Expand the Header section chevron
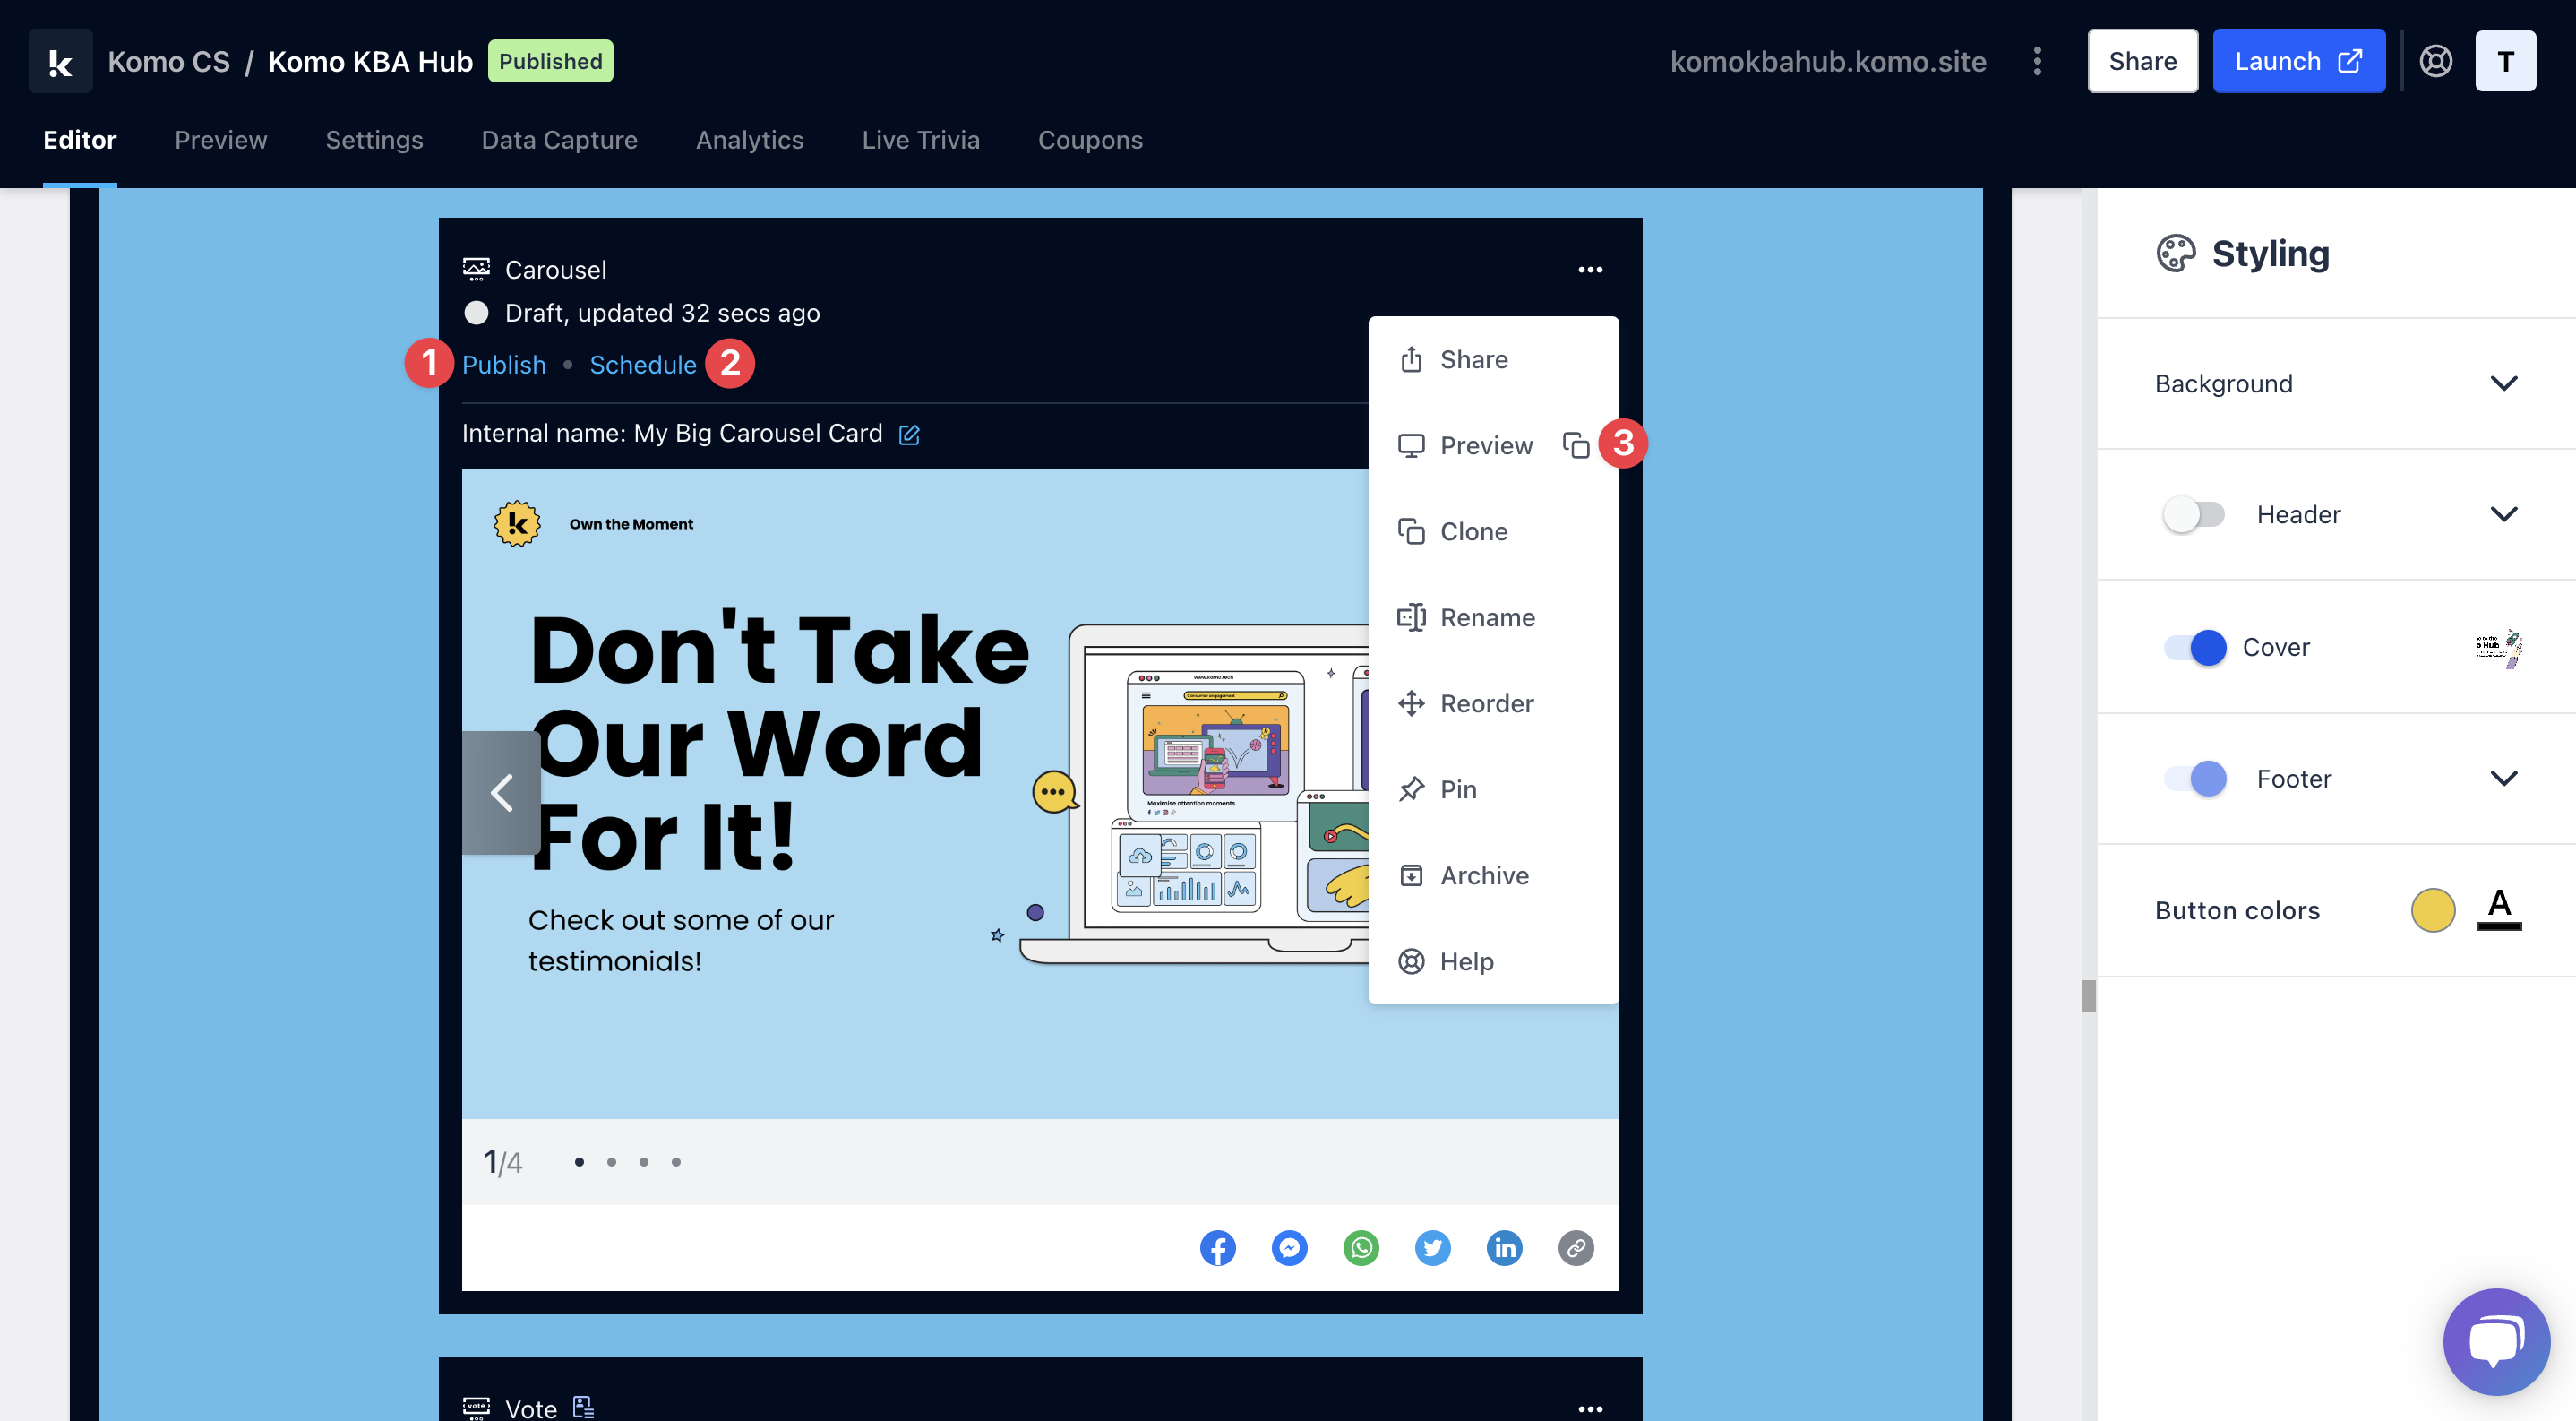 click(2502, 515)
